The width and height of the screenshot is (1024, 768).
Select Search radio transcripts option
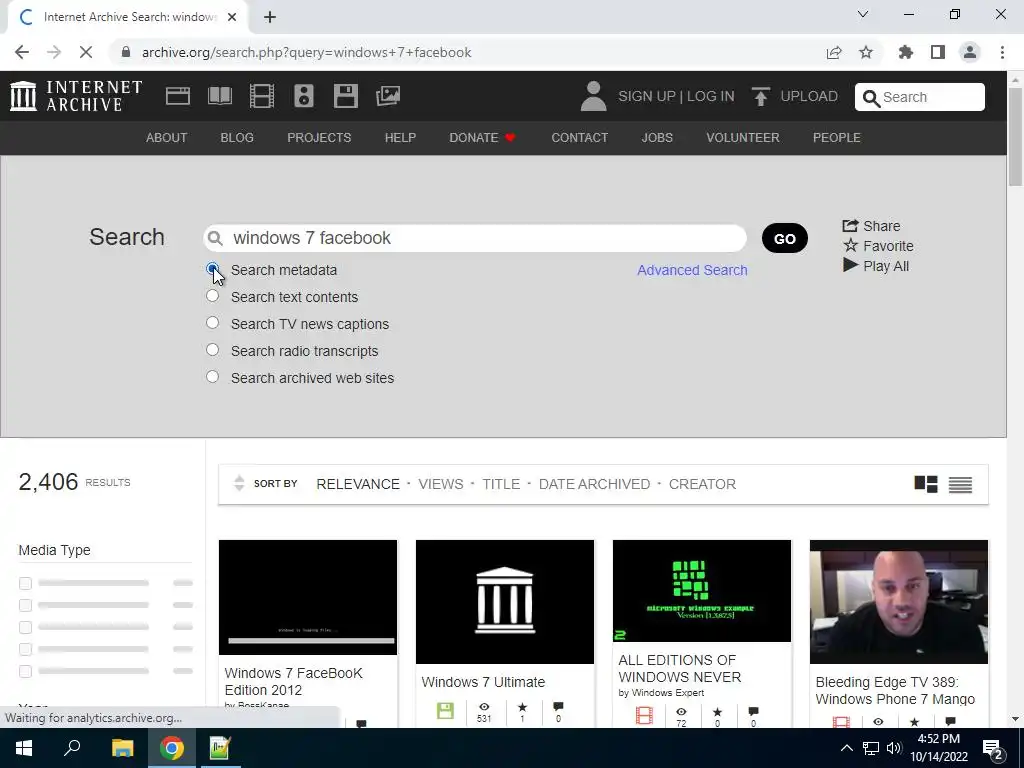coord(212,350)
